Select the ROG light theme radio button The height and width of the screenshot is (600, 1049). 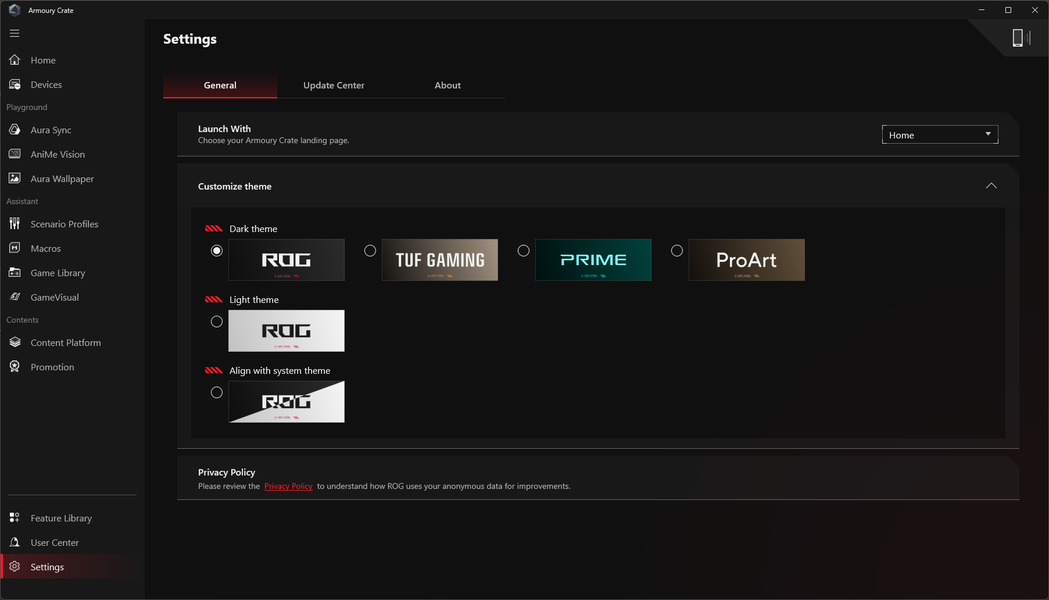216,322
